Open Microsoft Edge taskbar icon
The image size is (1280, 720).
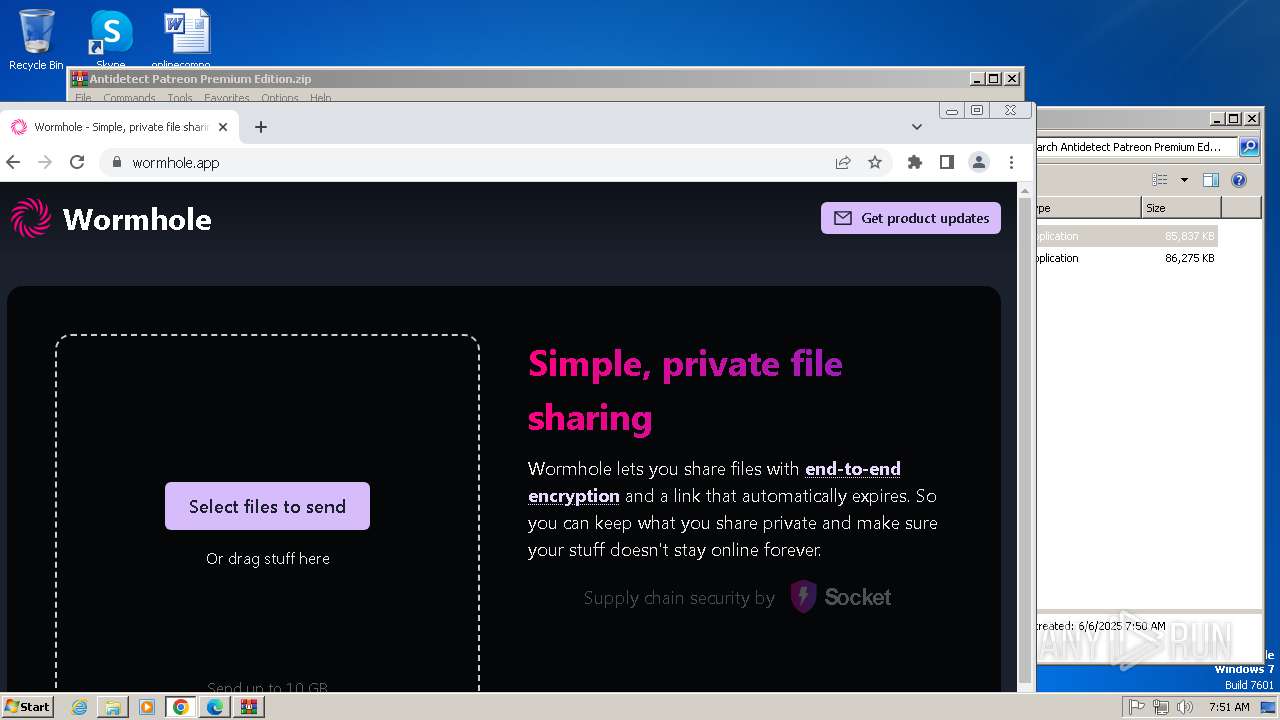tap(215, 707)
